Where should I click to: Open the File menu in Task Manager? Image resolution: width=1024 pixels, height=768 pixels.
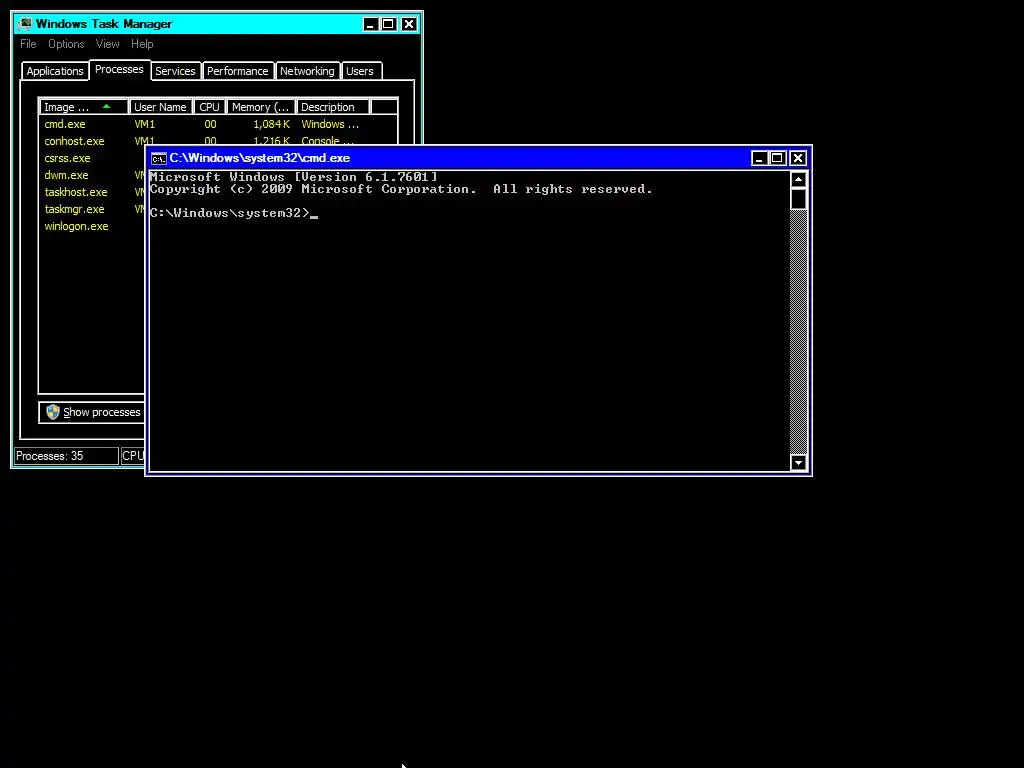click(x=28, y=44)
